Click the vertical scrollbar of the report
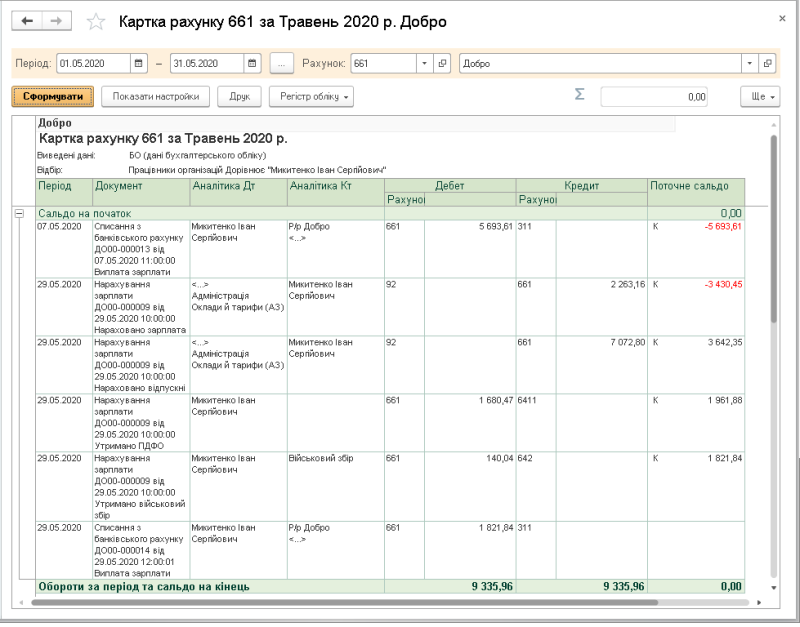The image size is (800, 627). pos(773,230)
